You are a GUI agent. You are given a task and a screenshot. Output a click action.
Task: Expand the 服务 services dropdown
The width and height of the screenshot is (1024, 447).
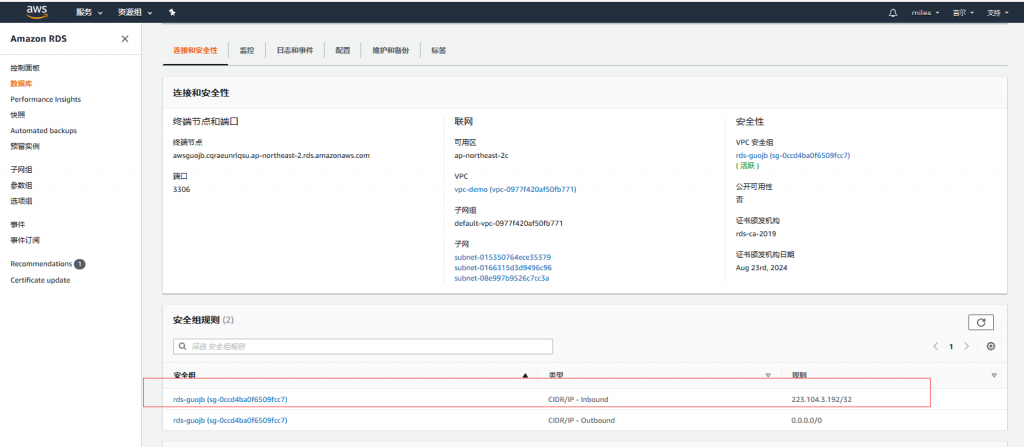[89, 12]
